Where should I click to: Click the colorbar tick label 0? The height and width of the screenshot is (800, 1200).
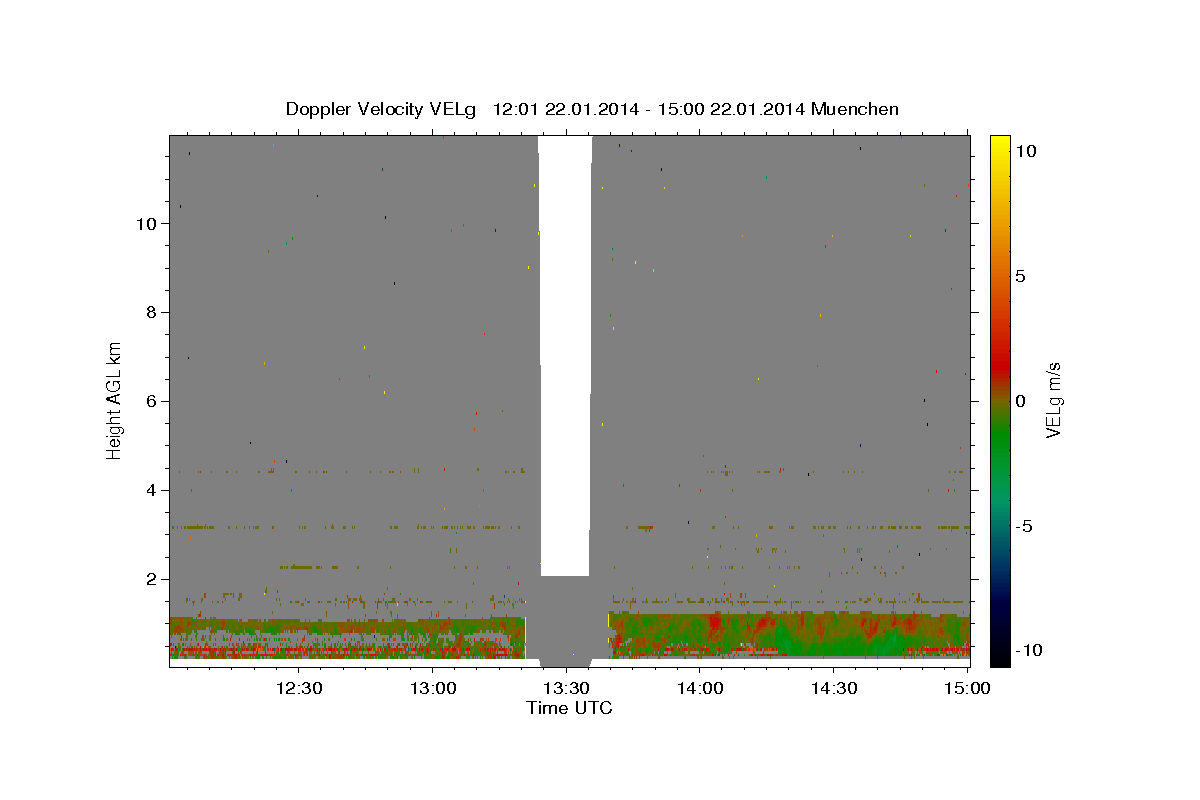click(x=1020, y=401)
